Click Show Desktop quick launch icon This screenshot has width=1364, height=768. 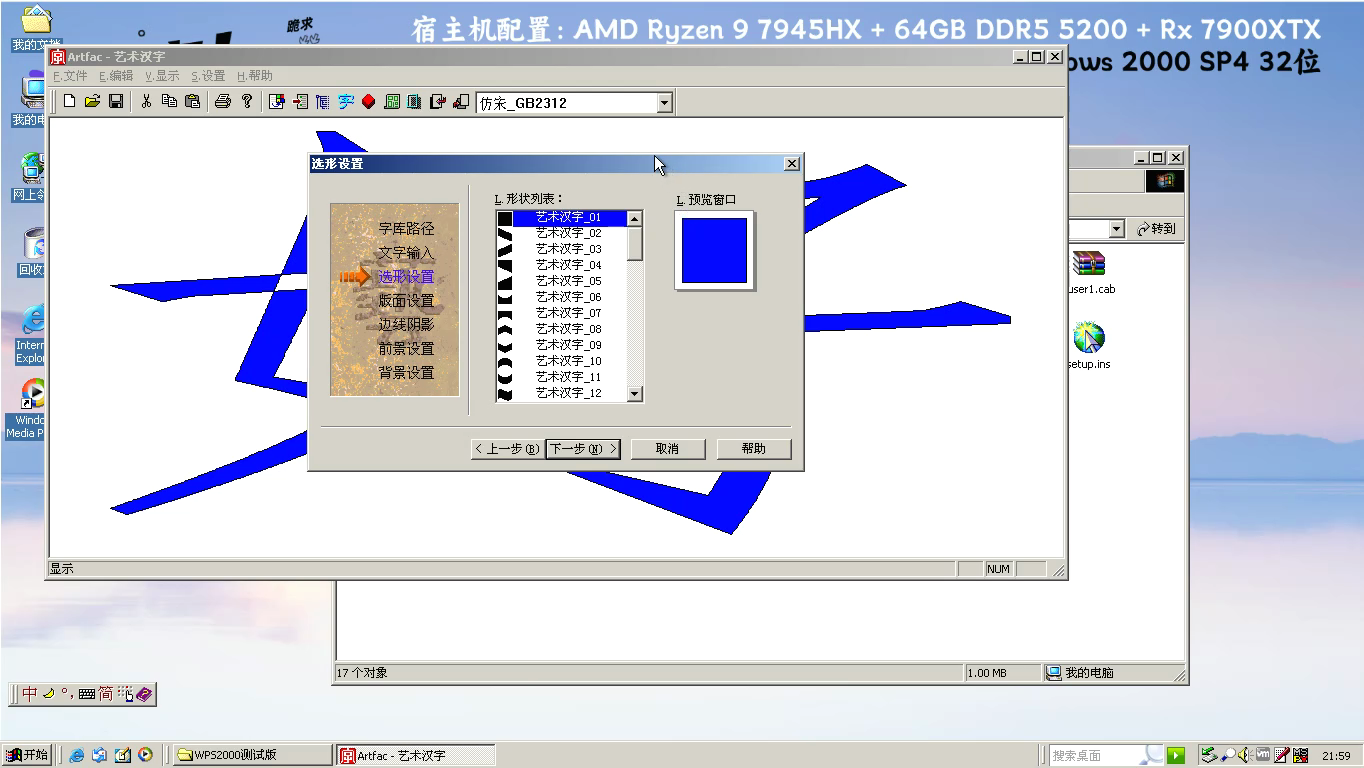(x=122, y=755)
